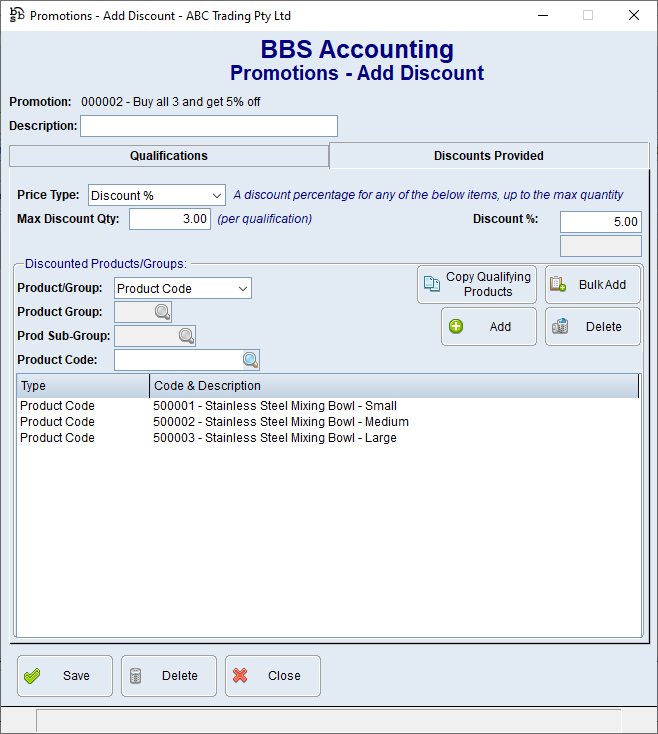Image resolution: width=658 pixels, height=734 pixels.
Task: Delete the selected discounted product entry
Action: [x=592, y=327]
